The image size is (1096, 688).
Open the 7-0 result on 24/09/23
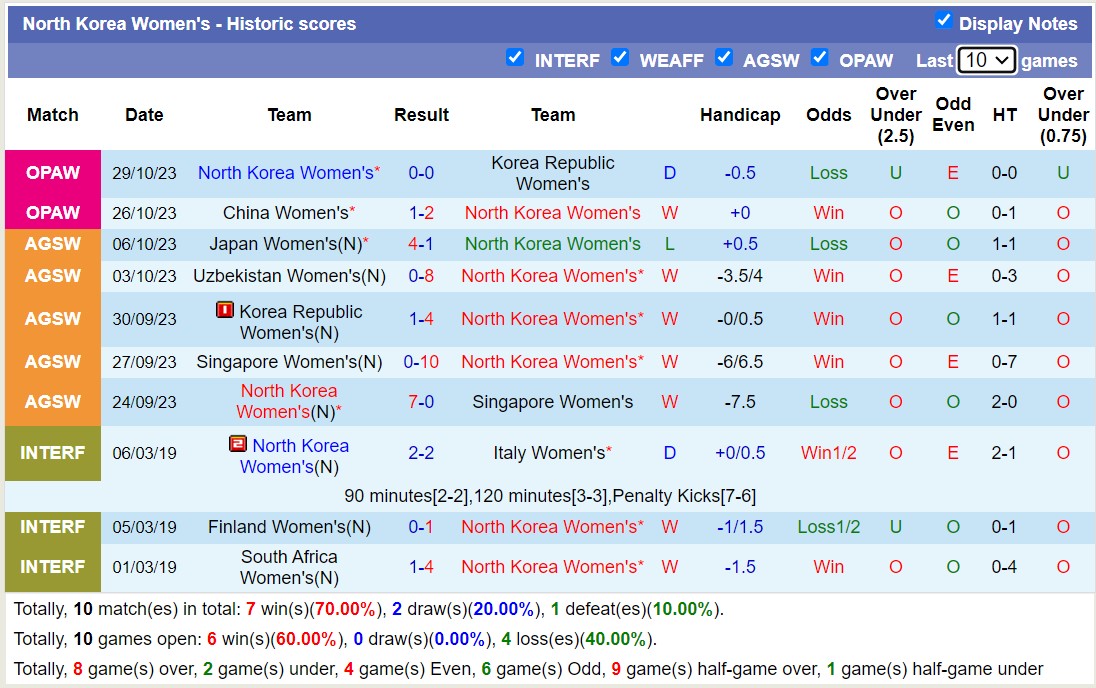[421, 402]
